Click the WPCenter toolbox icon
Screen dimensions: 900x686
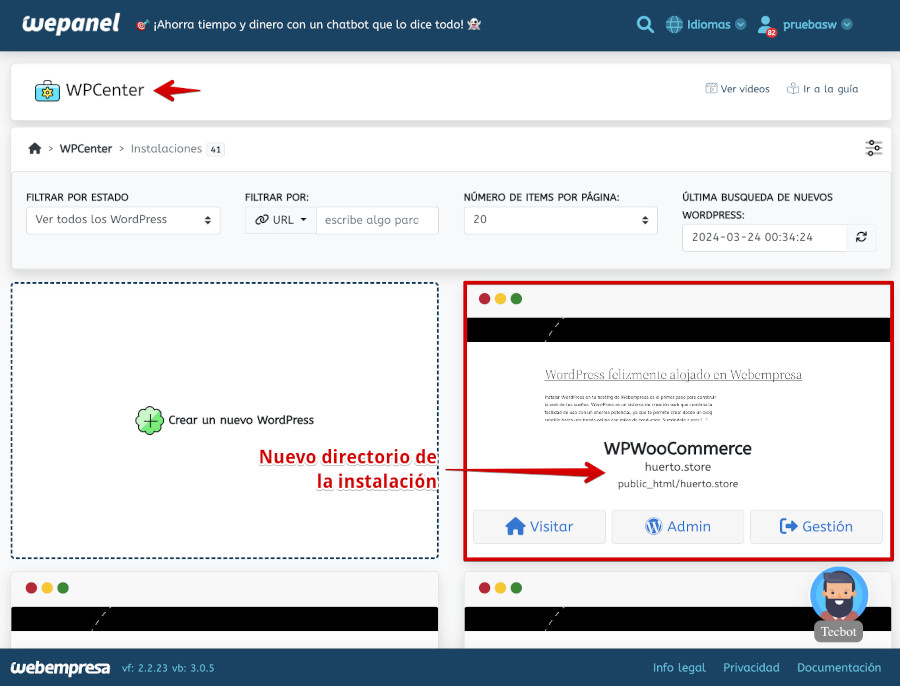[47, 91]
